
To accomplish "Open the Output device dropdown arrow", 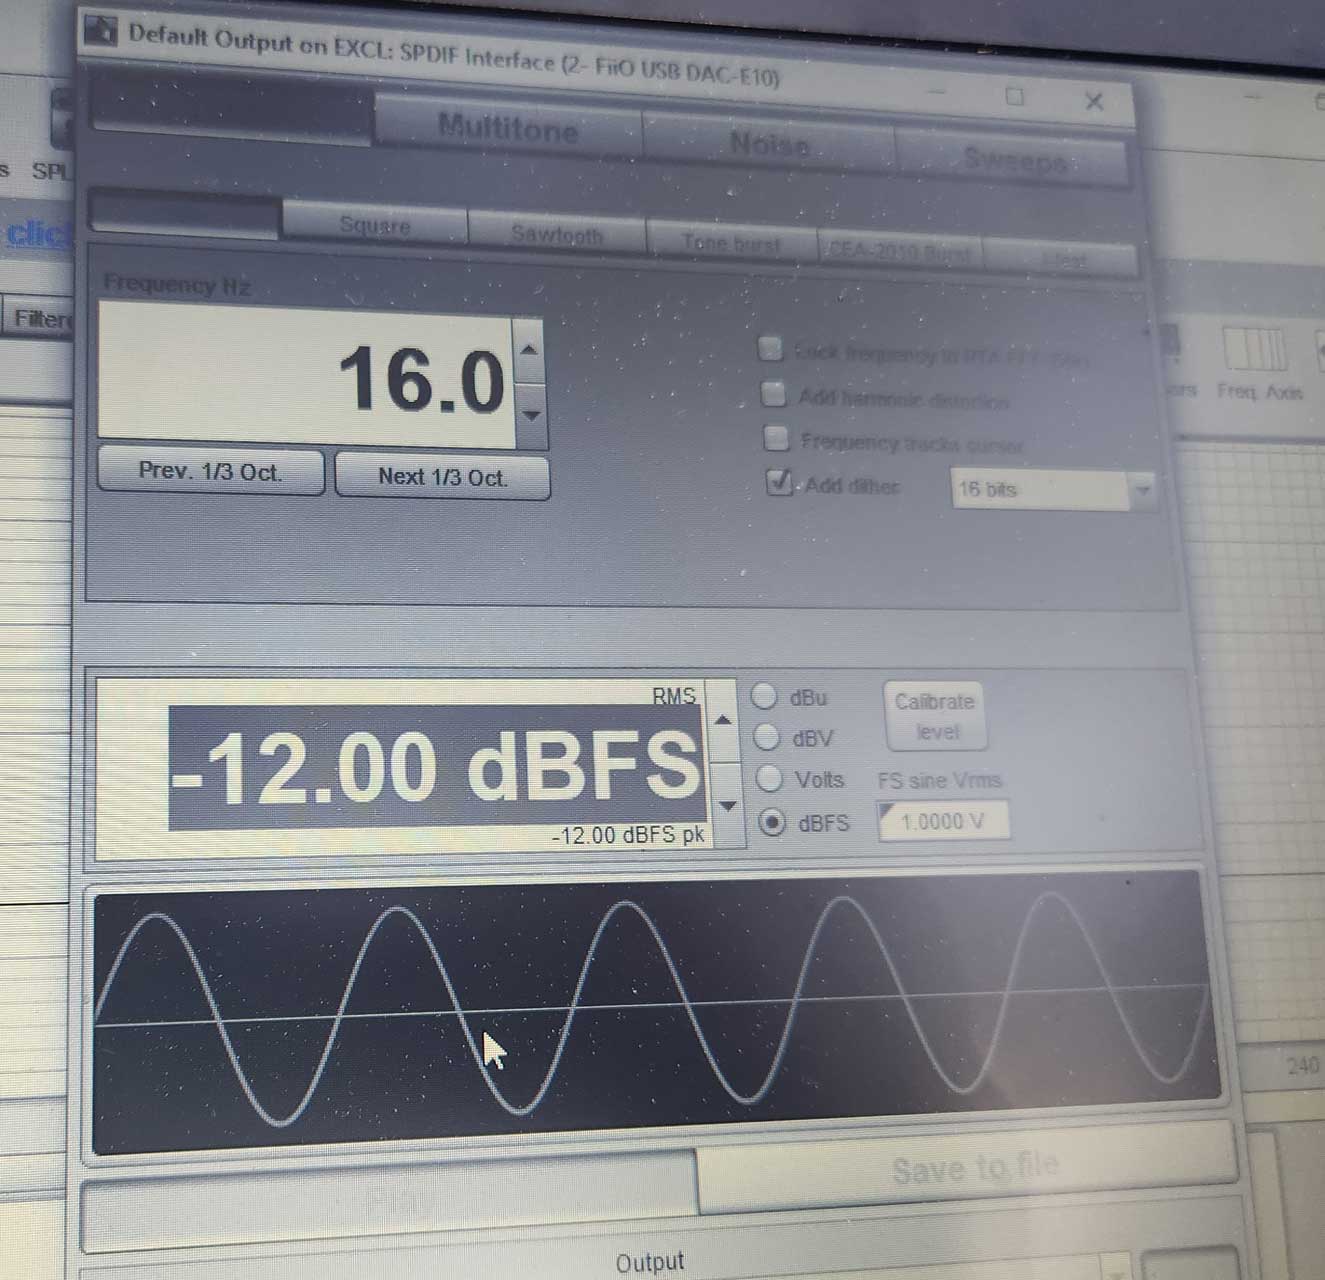I will 1116,1268.
